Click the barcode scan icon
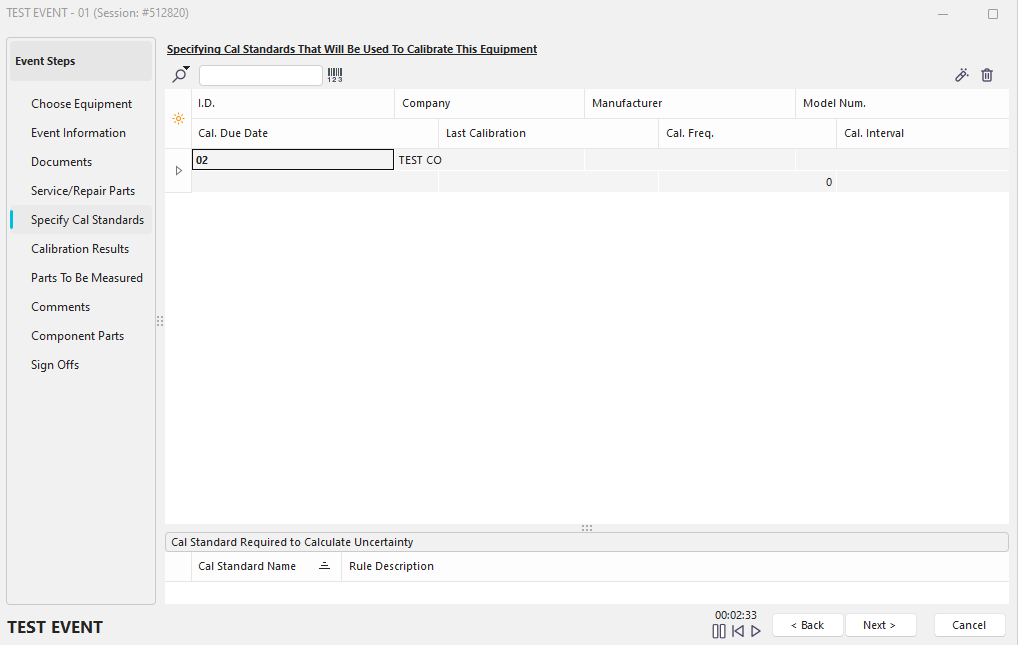The image size is (1018, 645). [335, 75]
